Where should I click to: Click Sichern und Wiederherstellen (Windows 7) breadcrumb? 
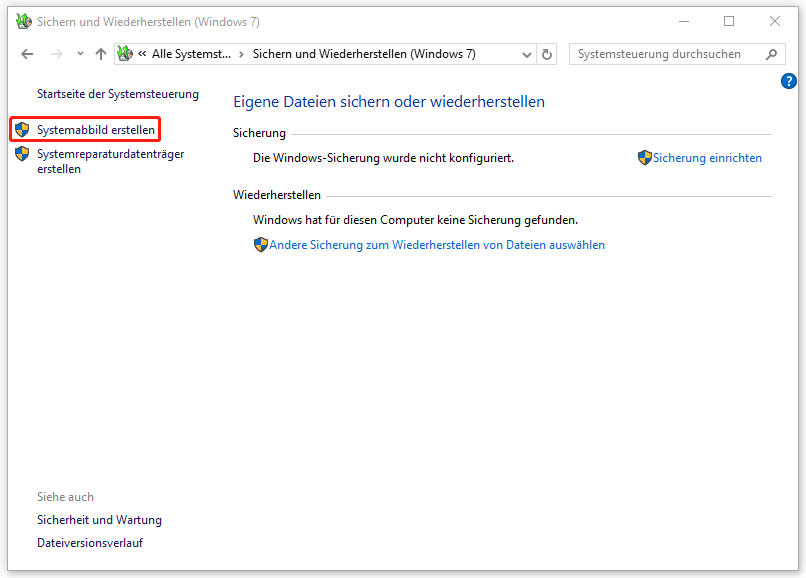click(366, 54)
